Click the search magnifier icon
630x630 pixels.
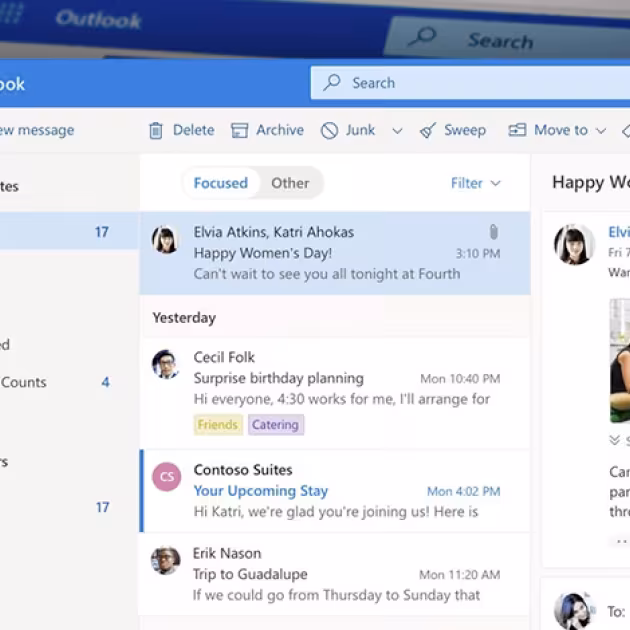(332, 83)
